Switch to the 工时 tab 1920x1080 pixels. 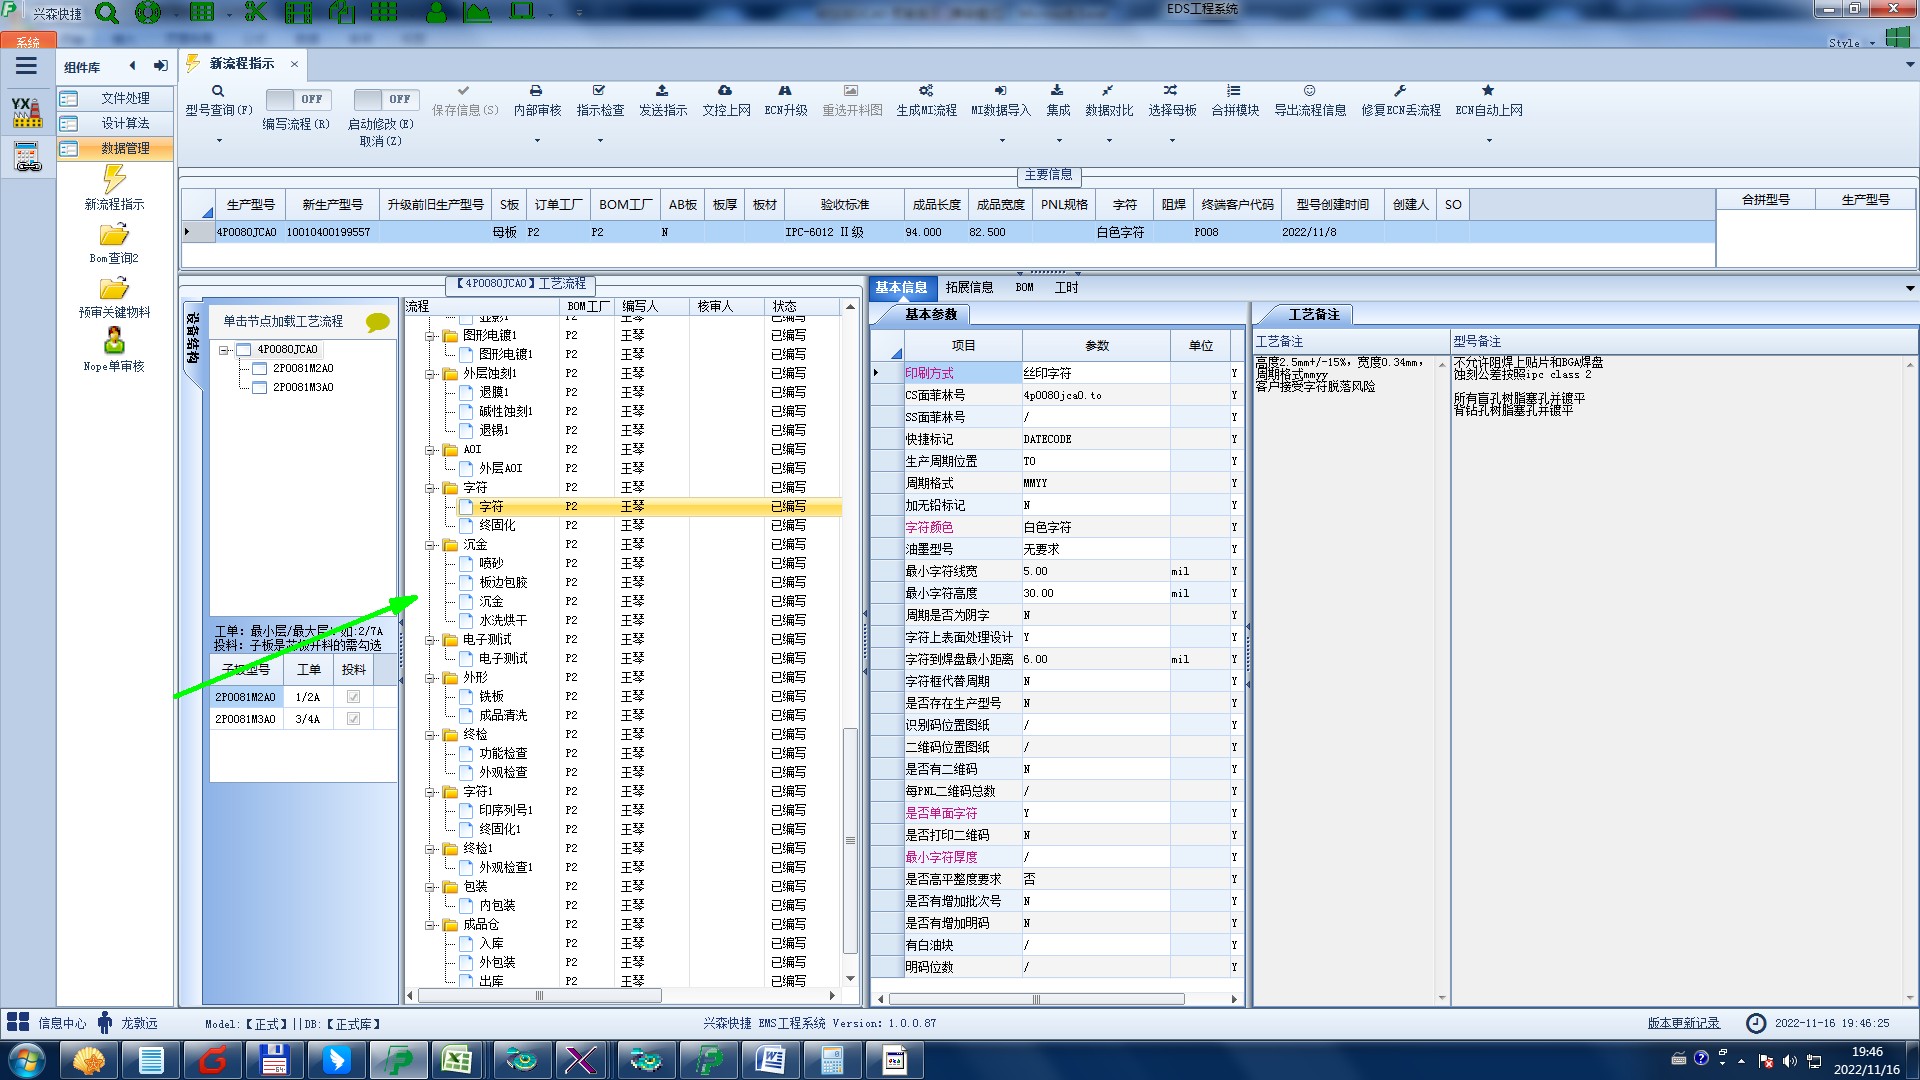coord(1066,288)
